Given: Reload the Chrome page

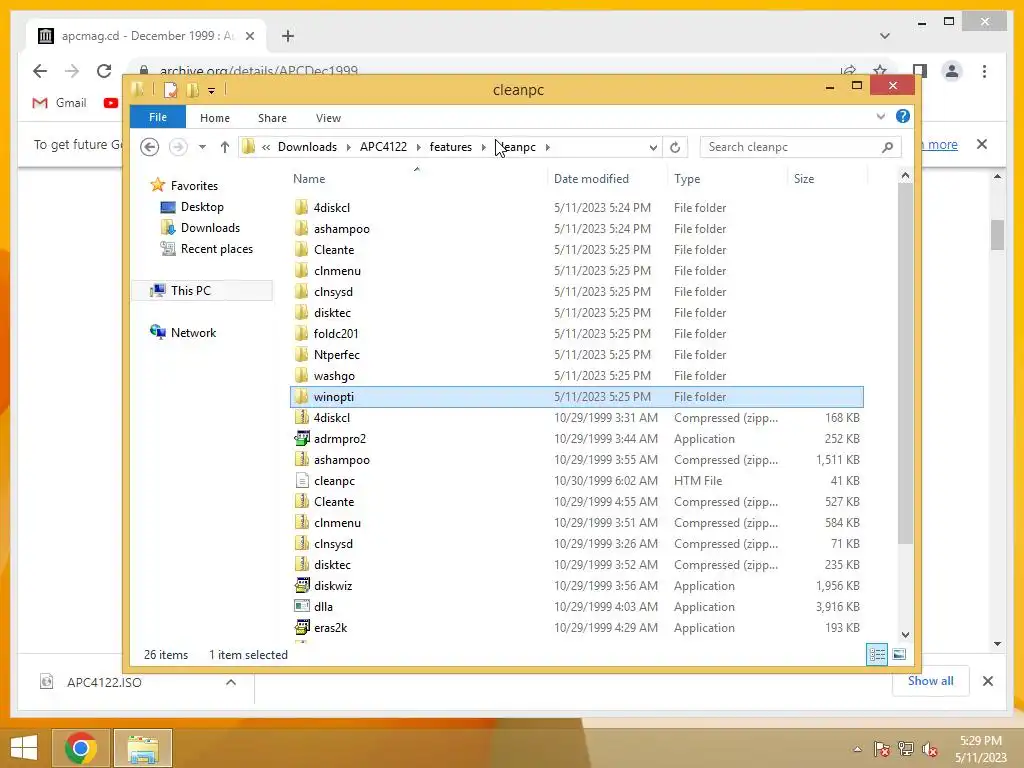Looking at the screenshot, I should click(x=104, y=71).
